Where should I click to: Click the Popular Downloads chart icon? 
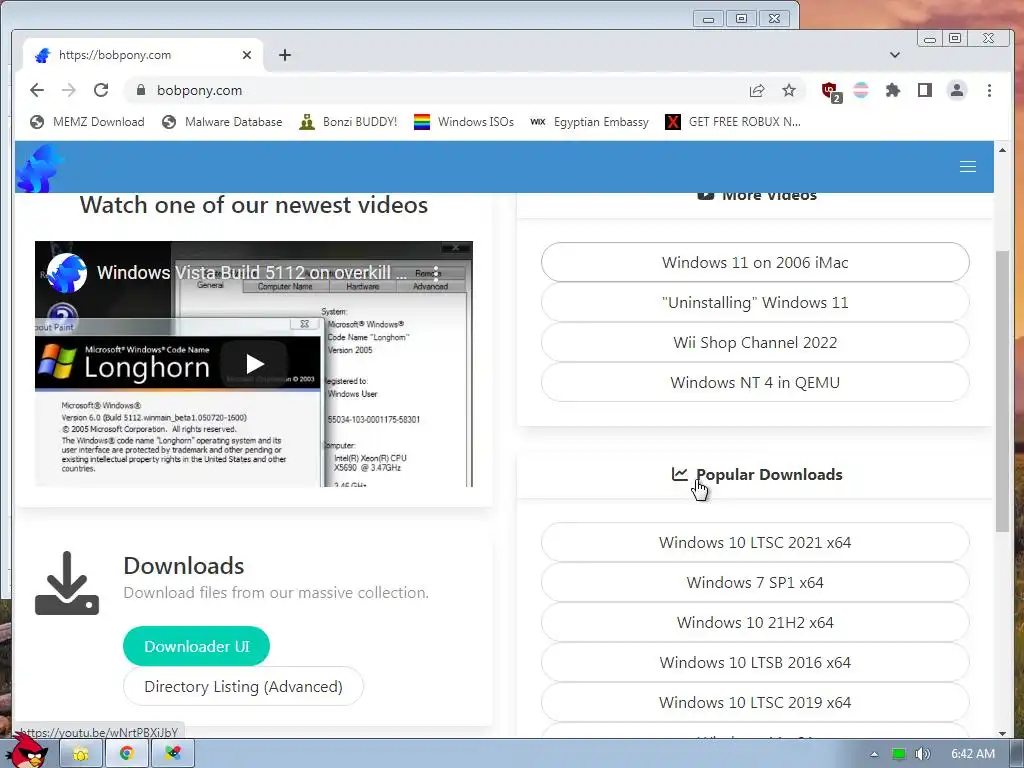pos(679,474)
